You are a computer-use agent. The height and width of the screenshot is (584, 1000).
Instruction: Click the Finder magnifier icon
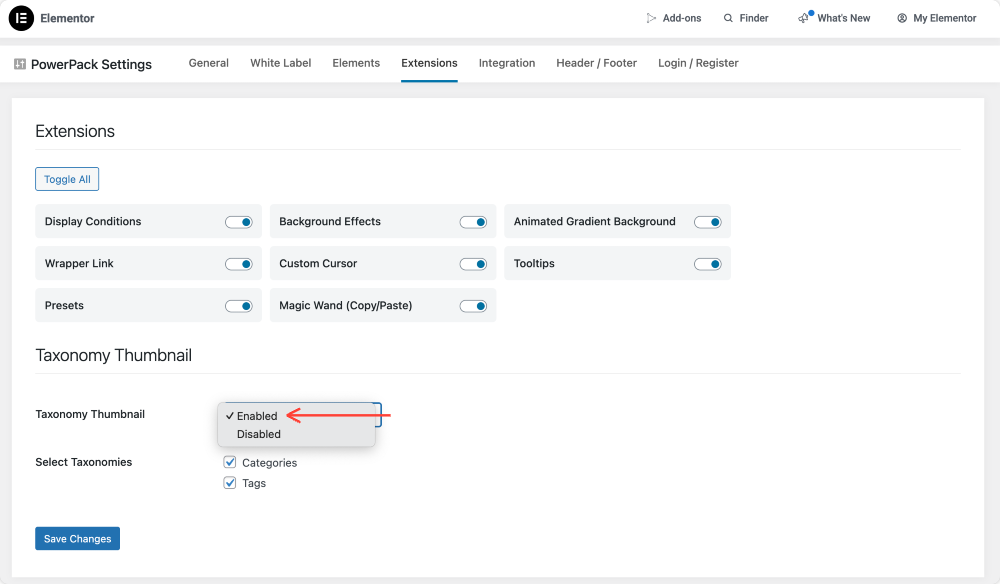(728, 18)
